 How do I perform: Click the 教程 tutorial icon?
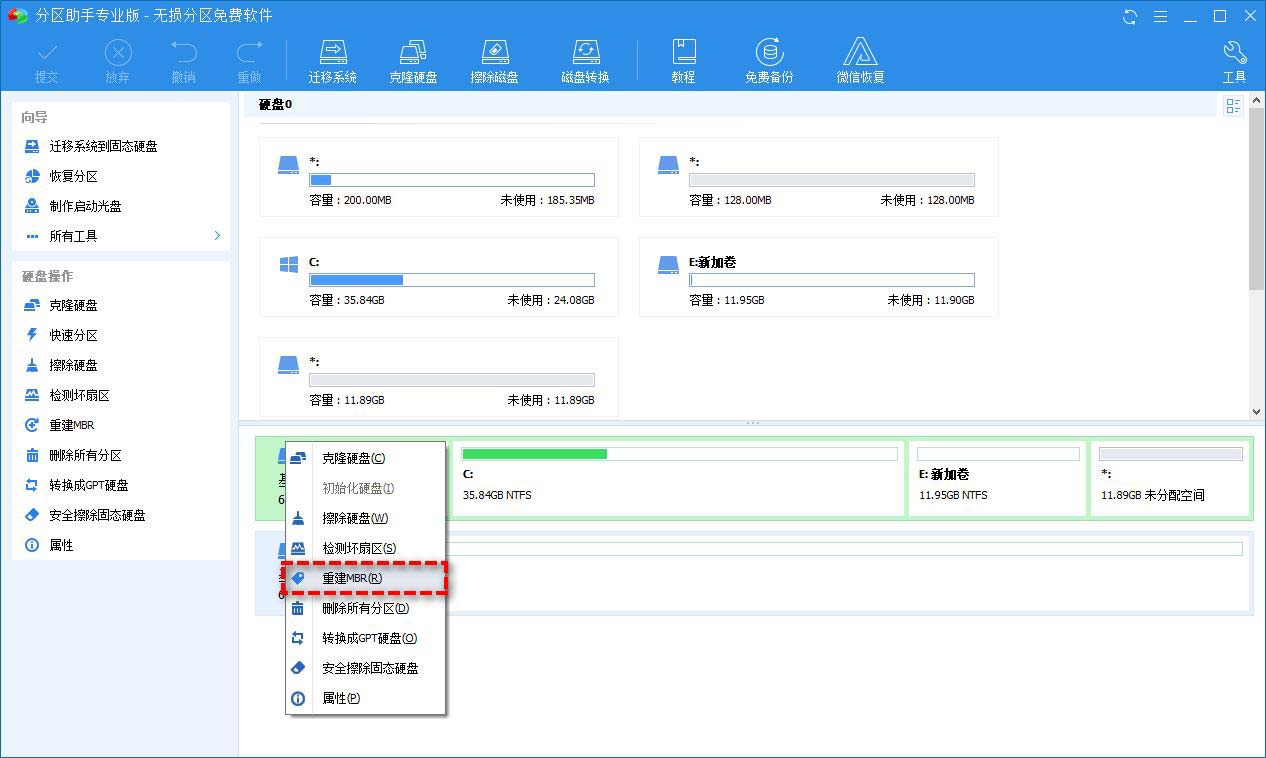pos(683,58)
